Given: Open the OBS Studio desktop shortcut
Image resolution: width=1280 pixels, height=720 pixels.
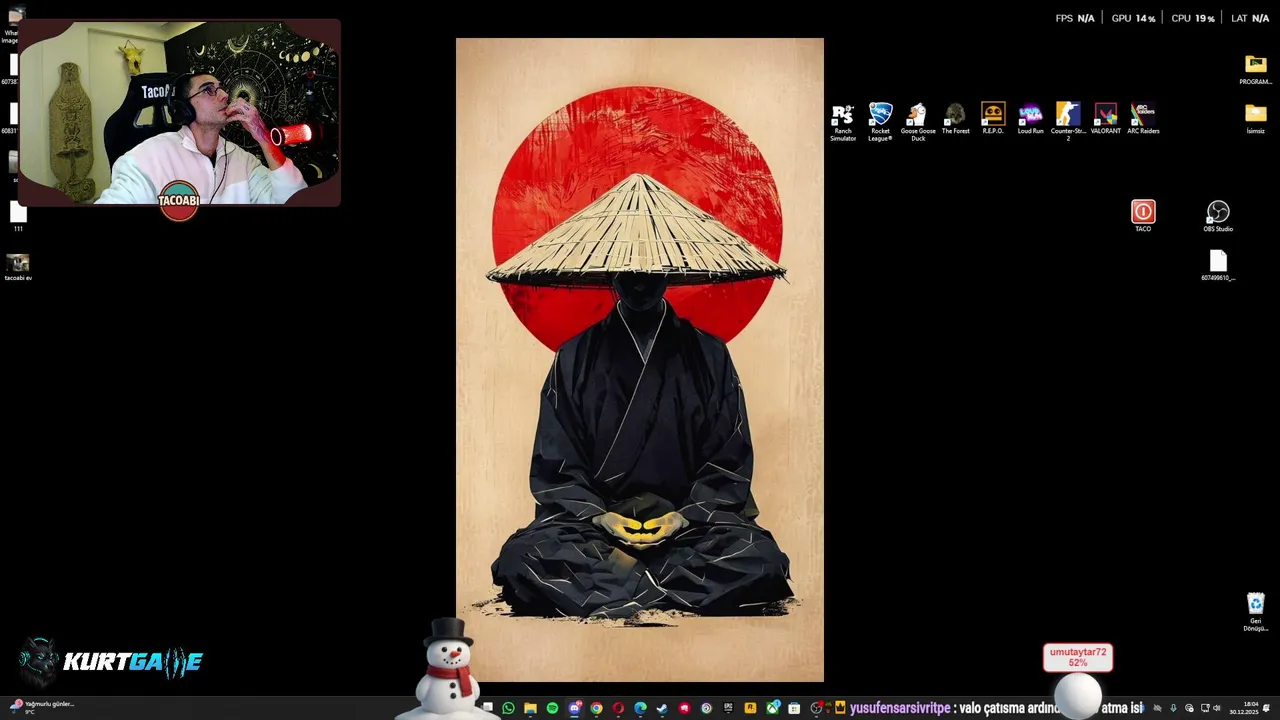Looking at the screenshot, I should click(1218, 216).
